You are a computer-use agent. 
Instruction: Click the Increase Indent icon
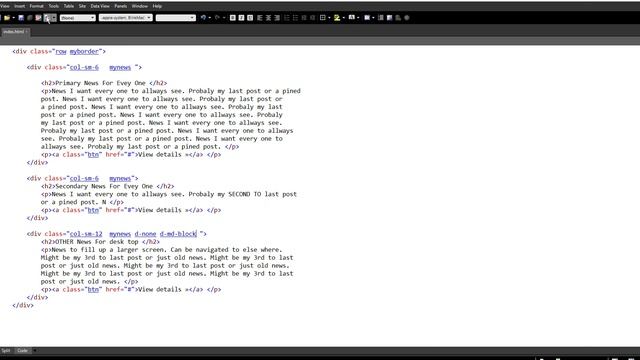pyautogui.click(x=312, y=18)
